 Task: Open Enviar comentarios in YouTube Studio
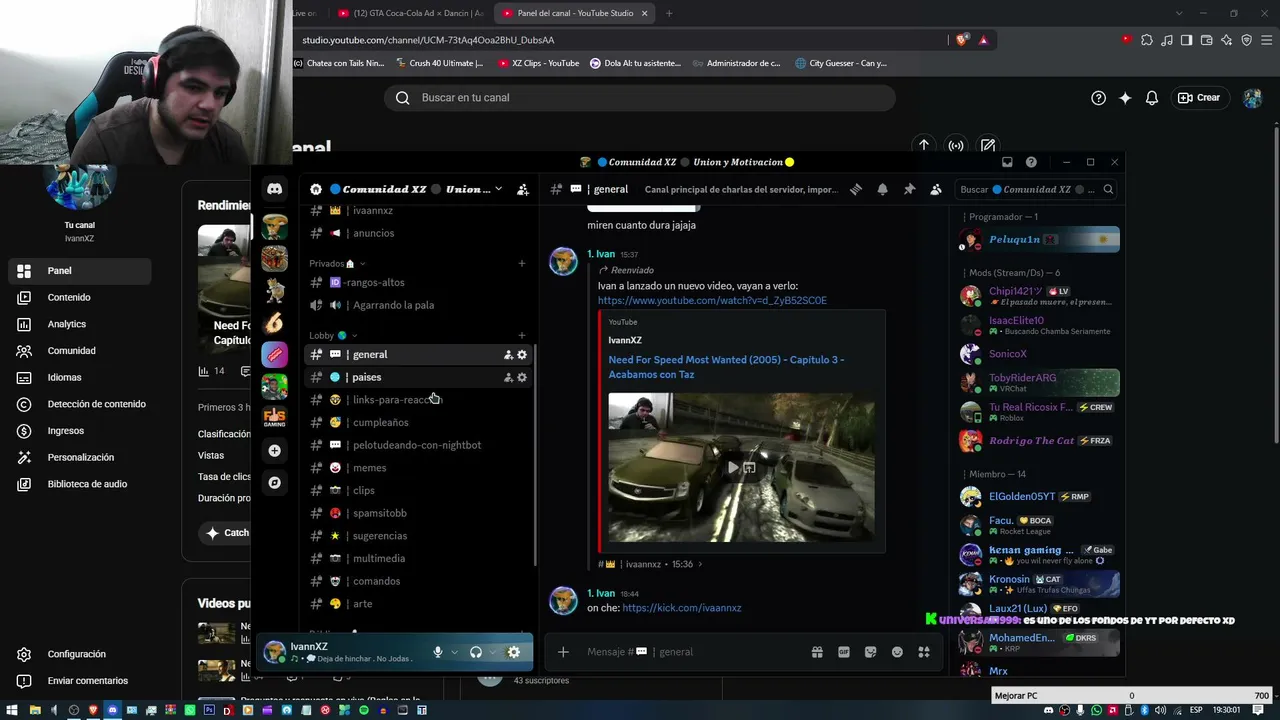(x=80, y=681)
